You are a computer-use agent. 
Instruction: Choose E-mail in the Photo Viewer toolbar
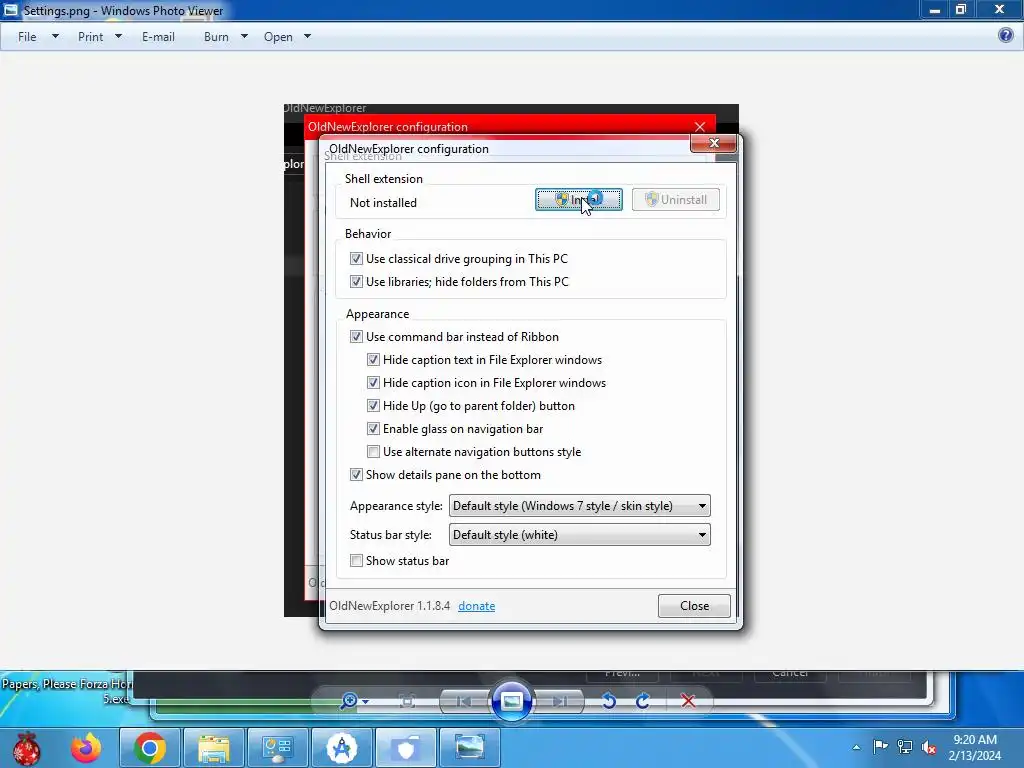pos(158,37)
